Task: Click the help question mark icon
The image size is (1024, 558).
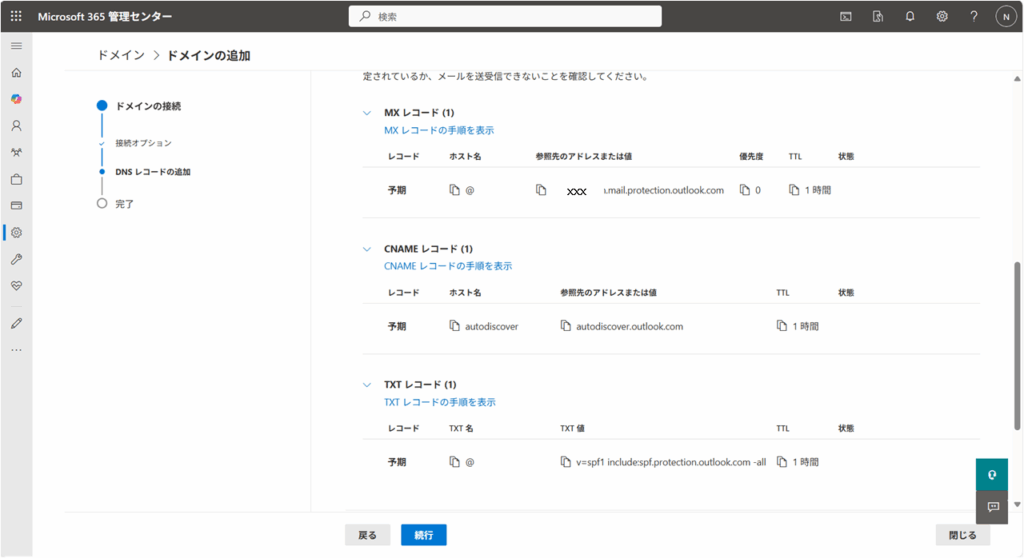Action: [973, 16]
